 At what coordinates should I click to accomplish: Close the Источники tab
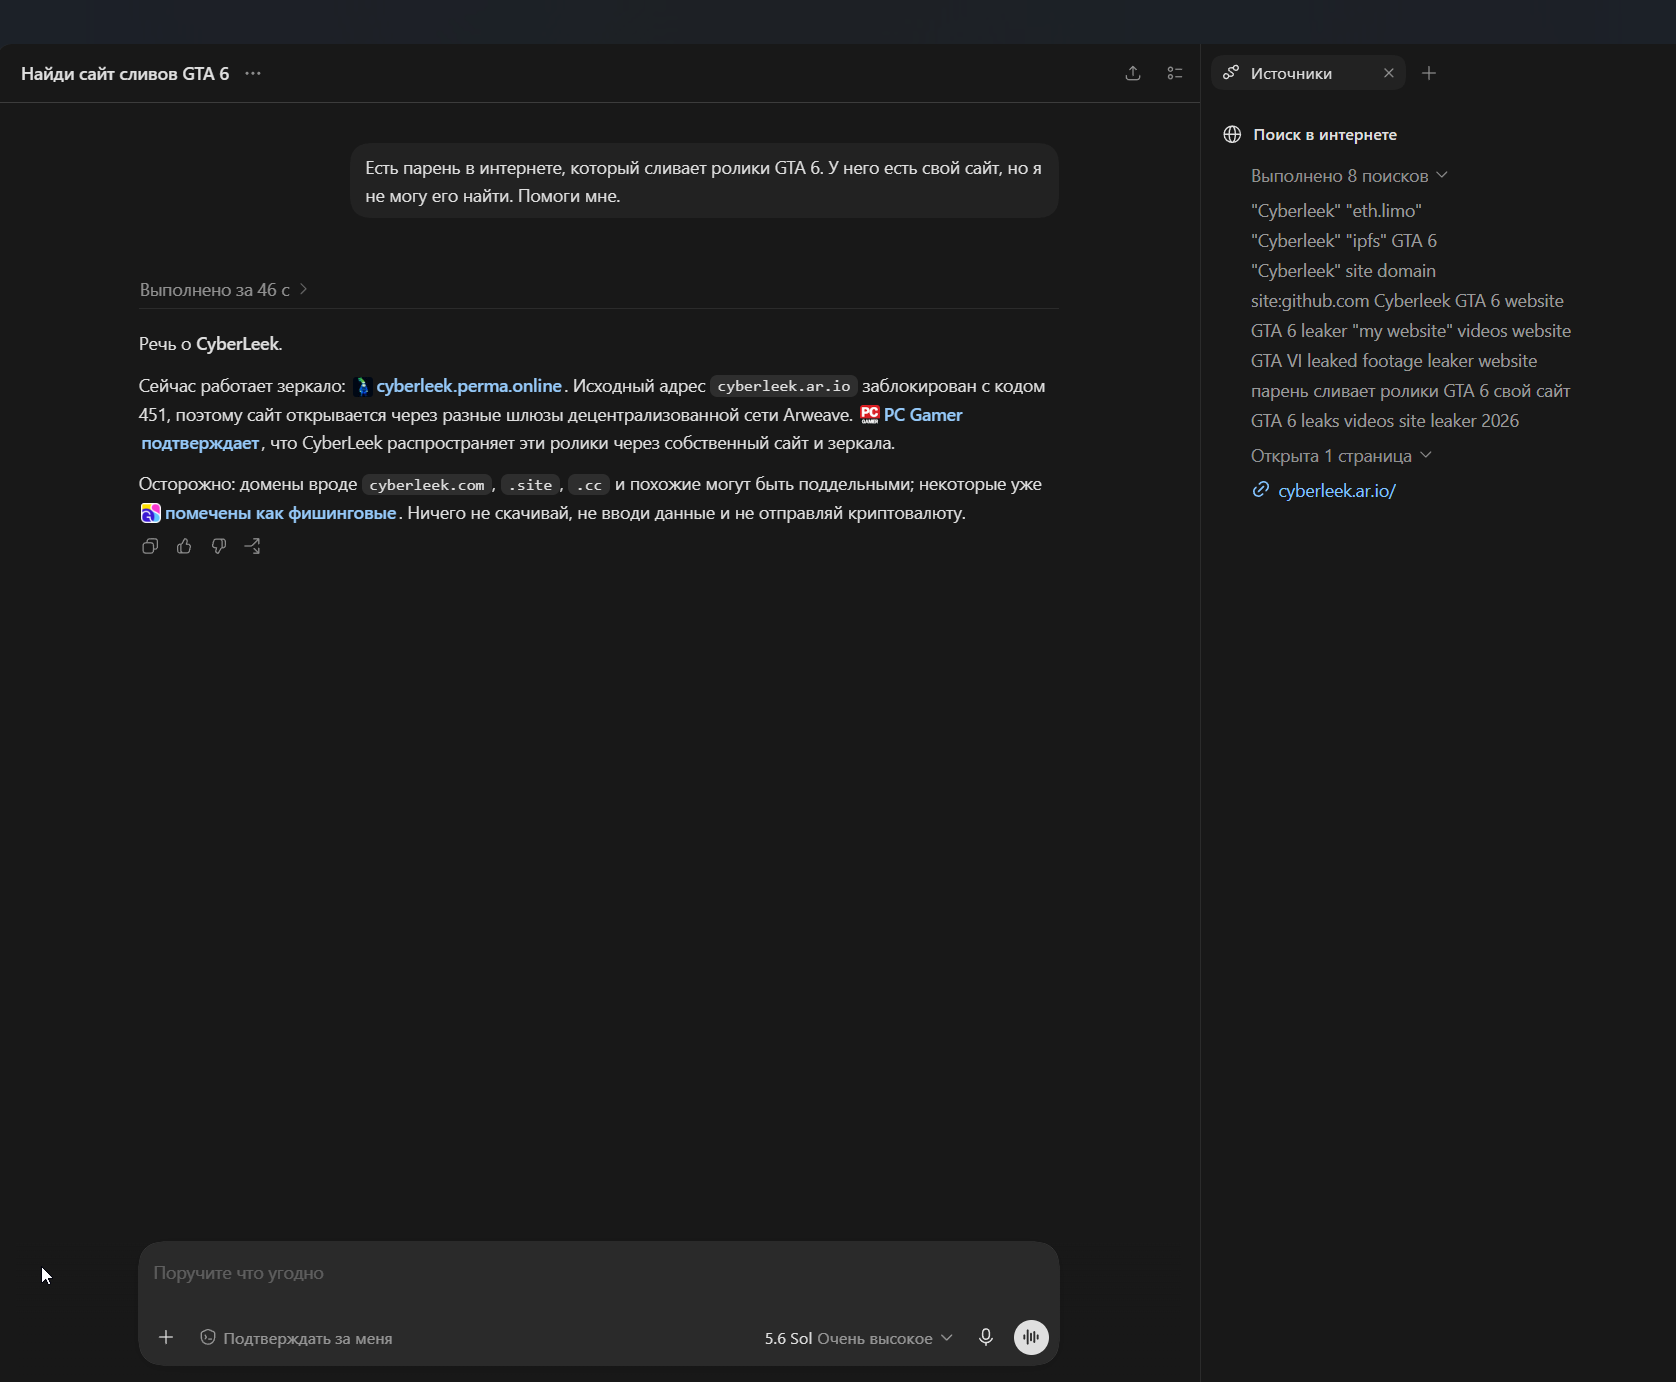click(1389, 73)
